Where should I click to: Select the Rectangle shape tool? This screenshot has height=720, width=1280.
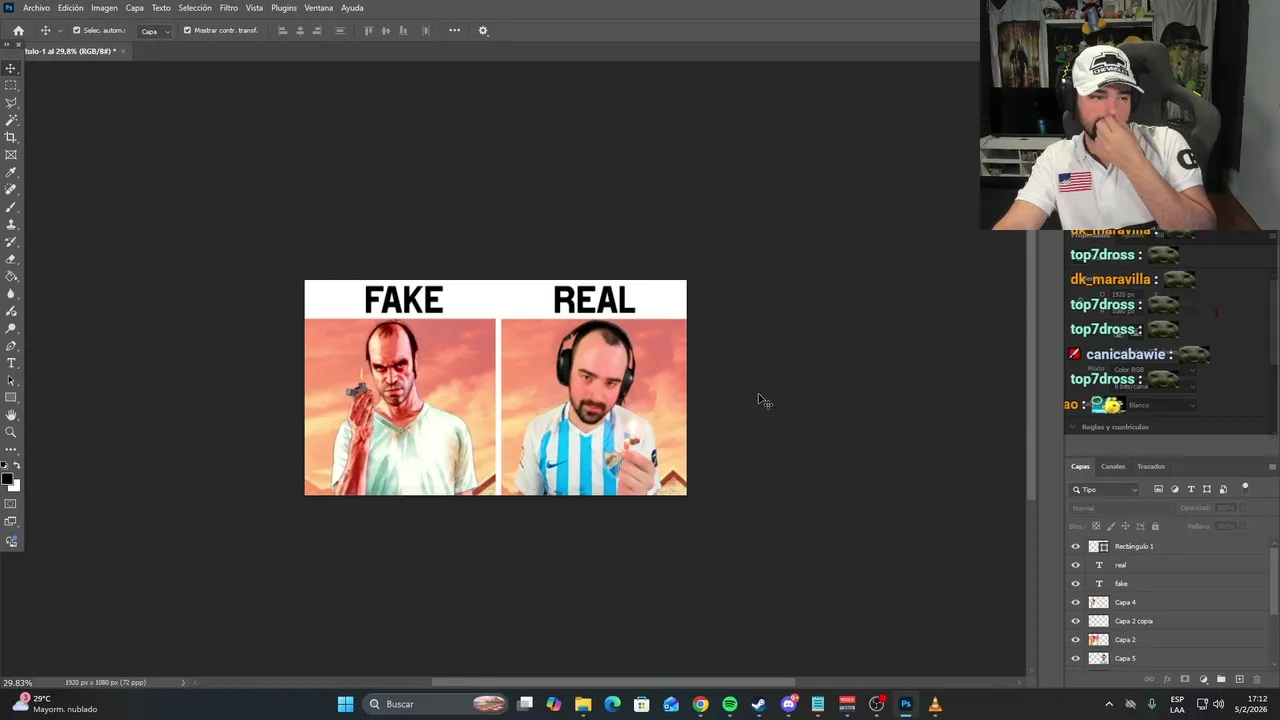pyautogui.click(x=11, y=397)
